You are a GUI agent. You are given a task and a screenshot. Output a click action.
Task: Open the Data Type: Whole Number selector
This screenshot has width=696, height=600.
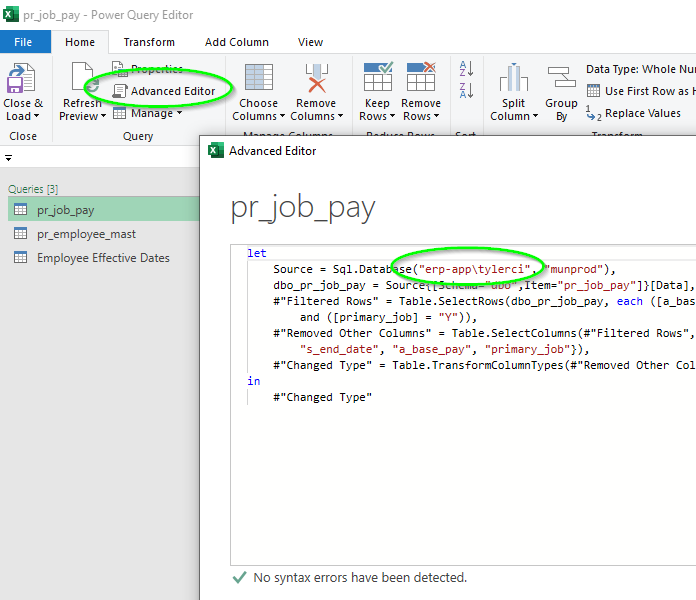(641, 69)
